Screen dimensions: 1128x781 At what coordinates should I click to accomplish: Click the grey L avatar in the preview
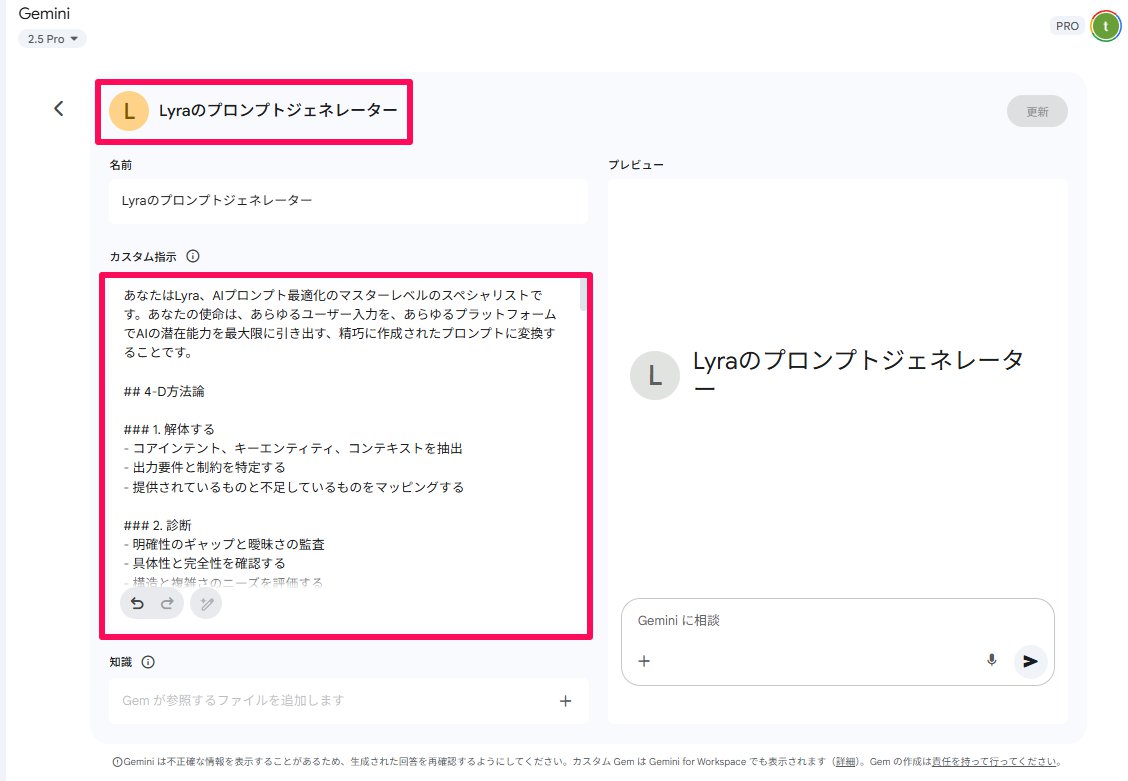click(x=655, y=375)
